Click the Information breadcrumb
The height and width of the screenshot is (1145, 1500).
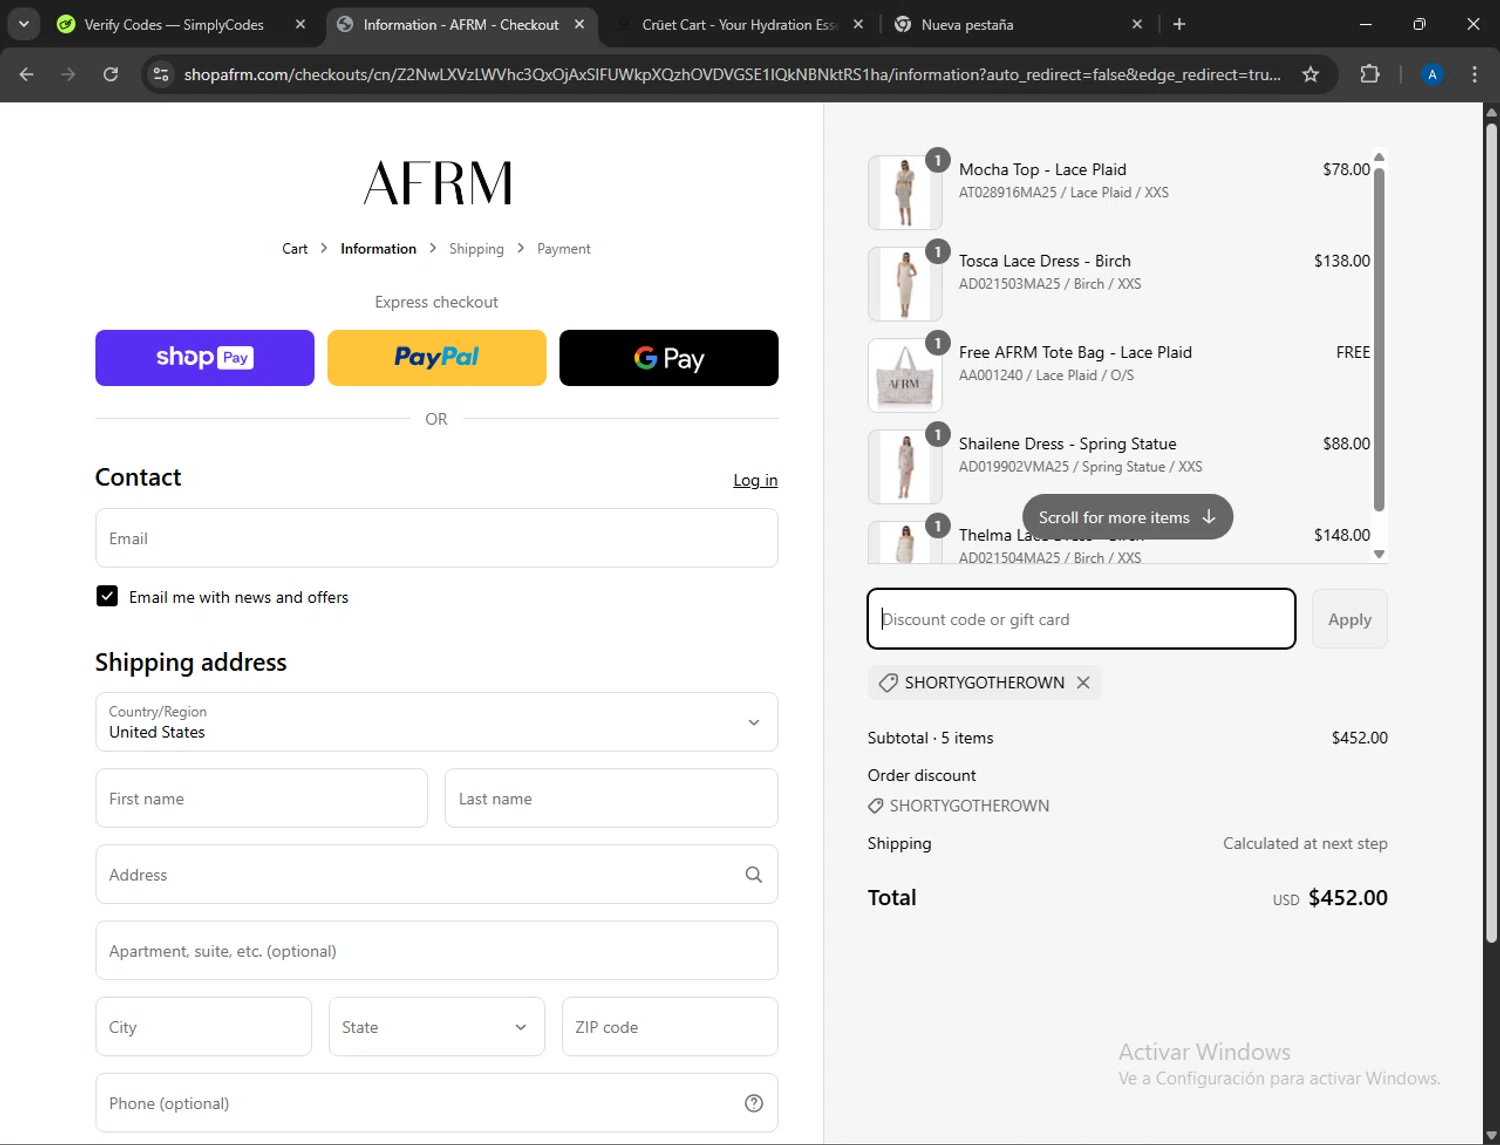pos(378,249)
